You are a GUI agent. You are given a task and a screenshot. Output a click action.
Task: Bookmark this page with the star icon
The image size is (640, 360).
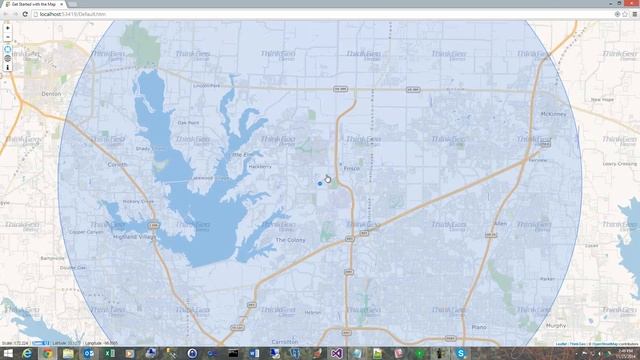tap(625, 14)
